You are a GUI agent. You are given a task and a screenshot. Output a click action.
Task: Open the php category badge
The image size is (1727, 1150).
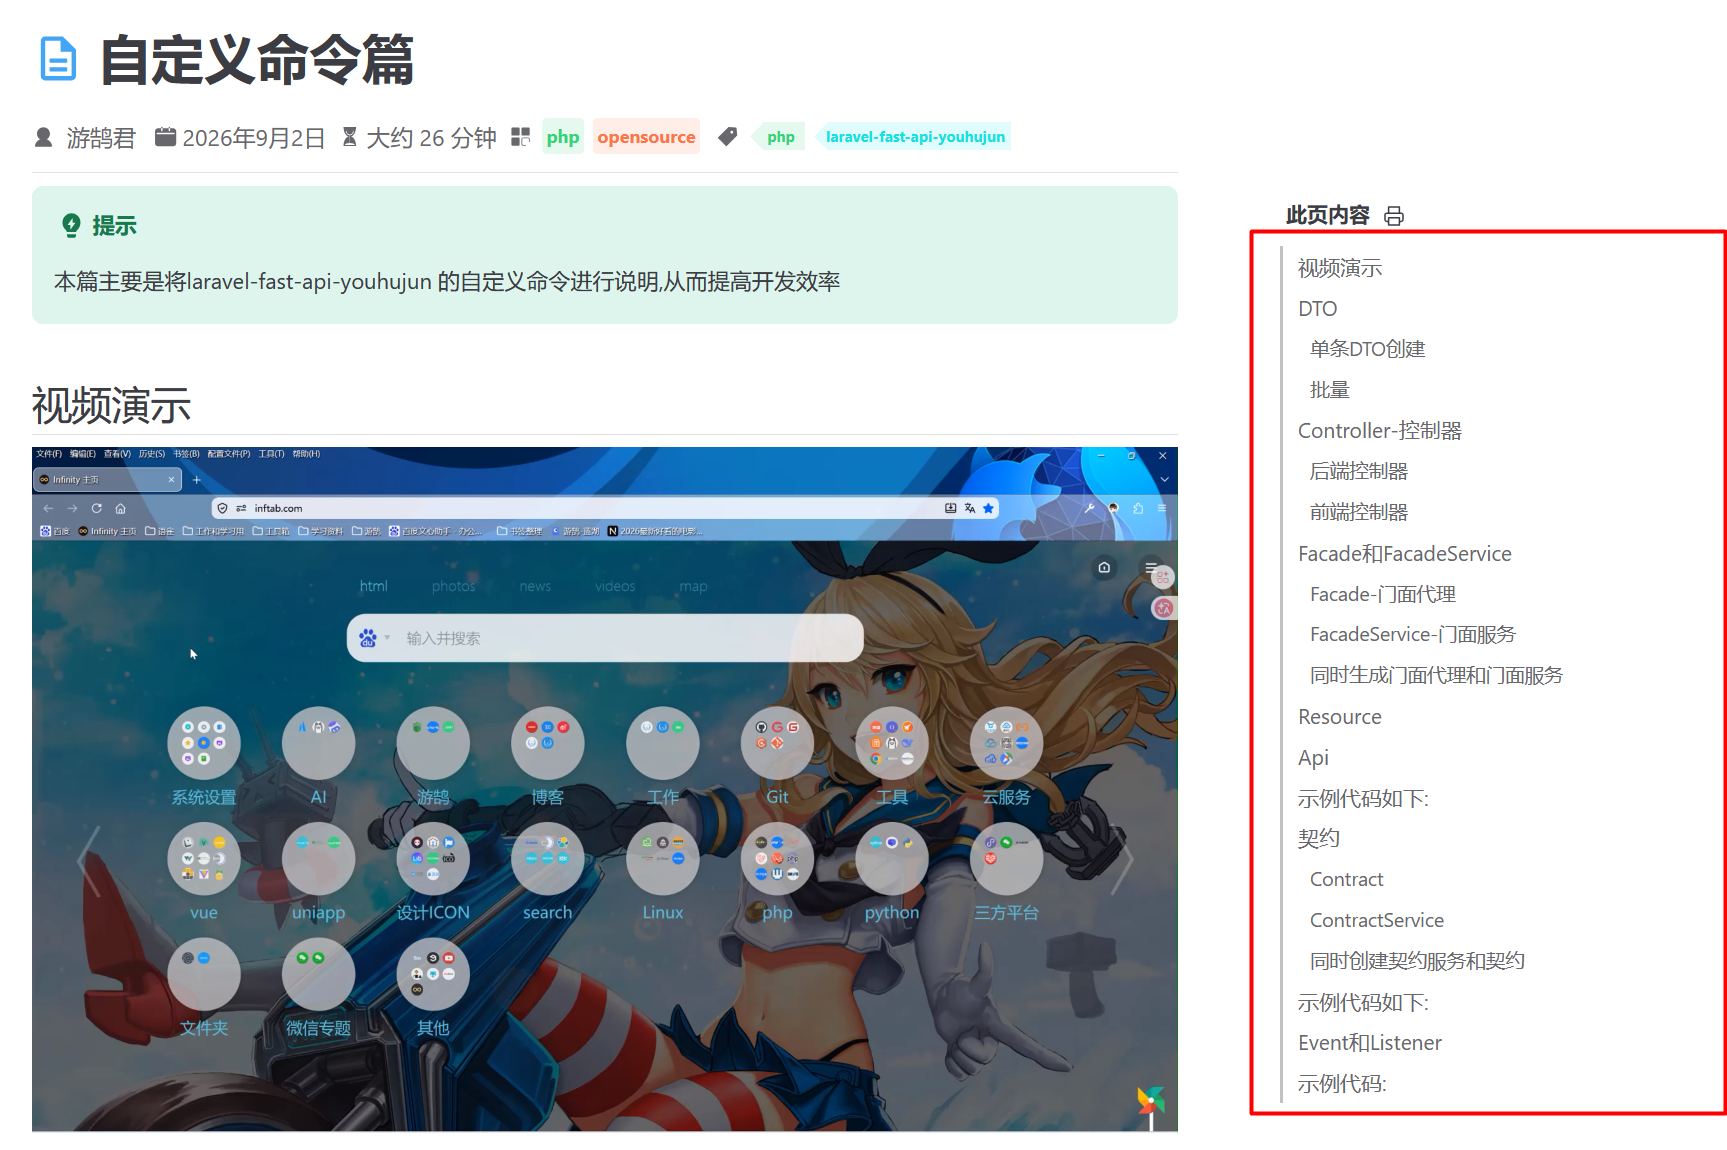(563, 137)
